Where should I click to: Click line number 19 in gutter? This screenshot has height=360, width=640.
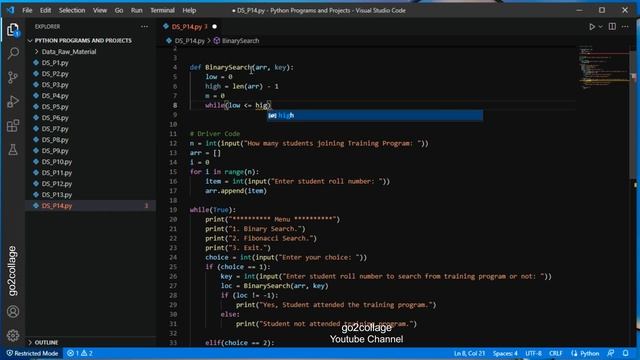pyautogui.click(x=173, y=210)
